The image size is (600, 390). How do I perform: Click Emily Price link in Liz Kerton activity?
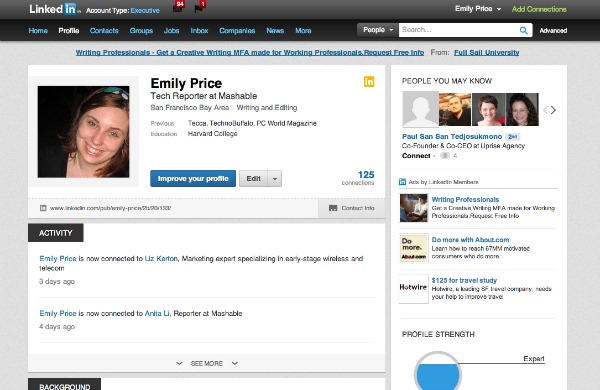58,259
